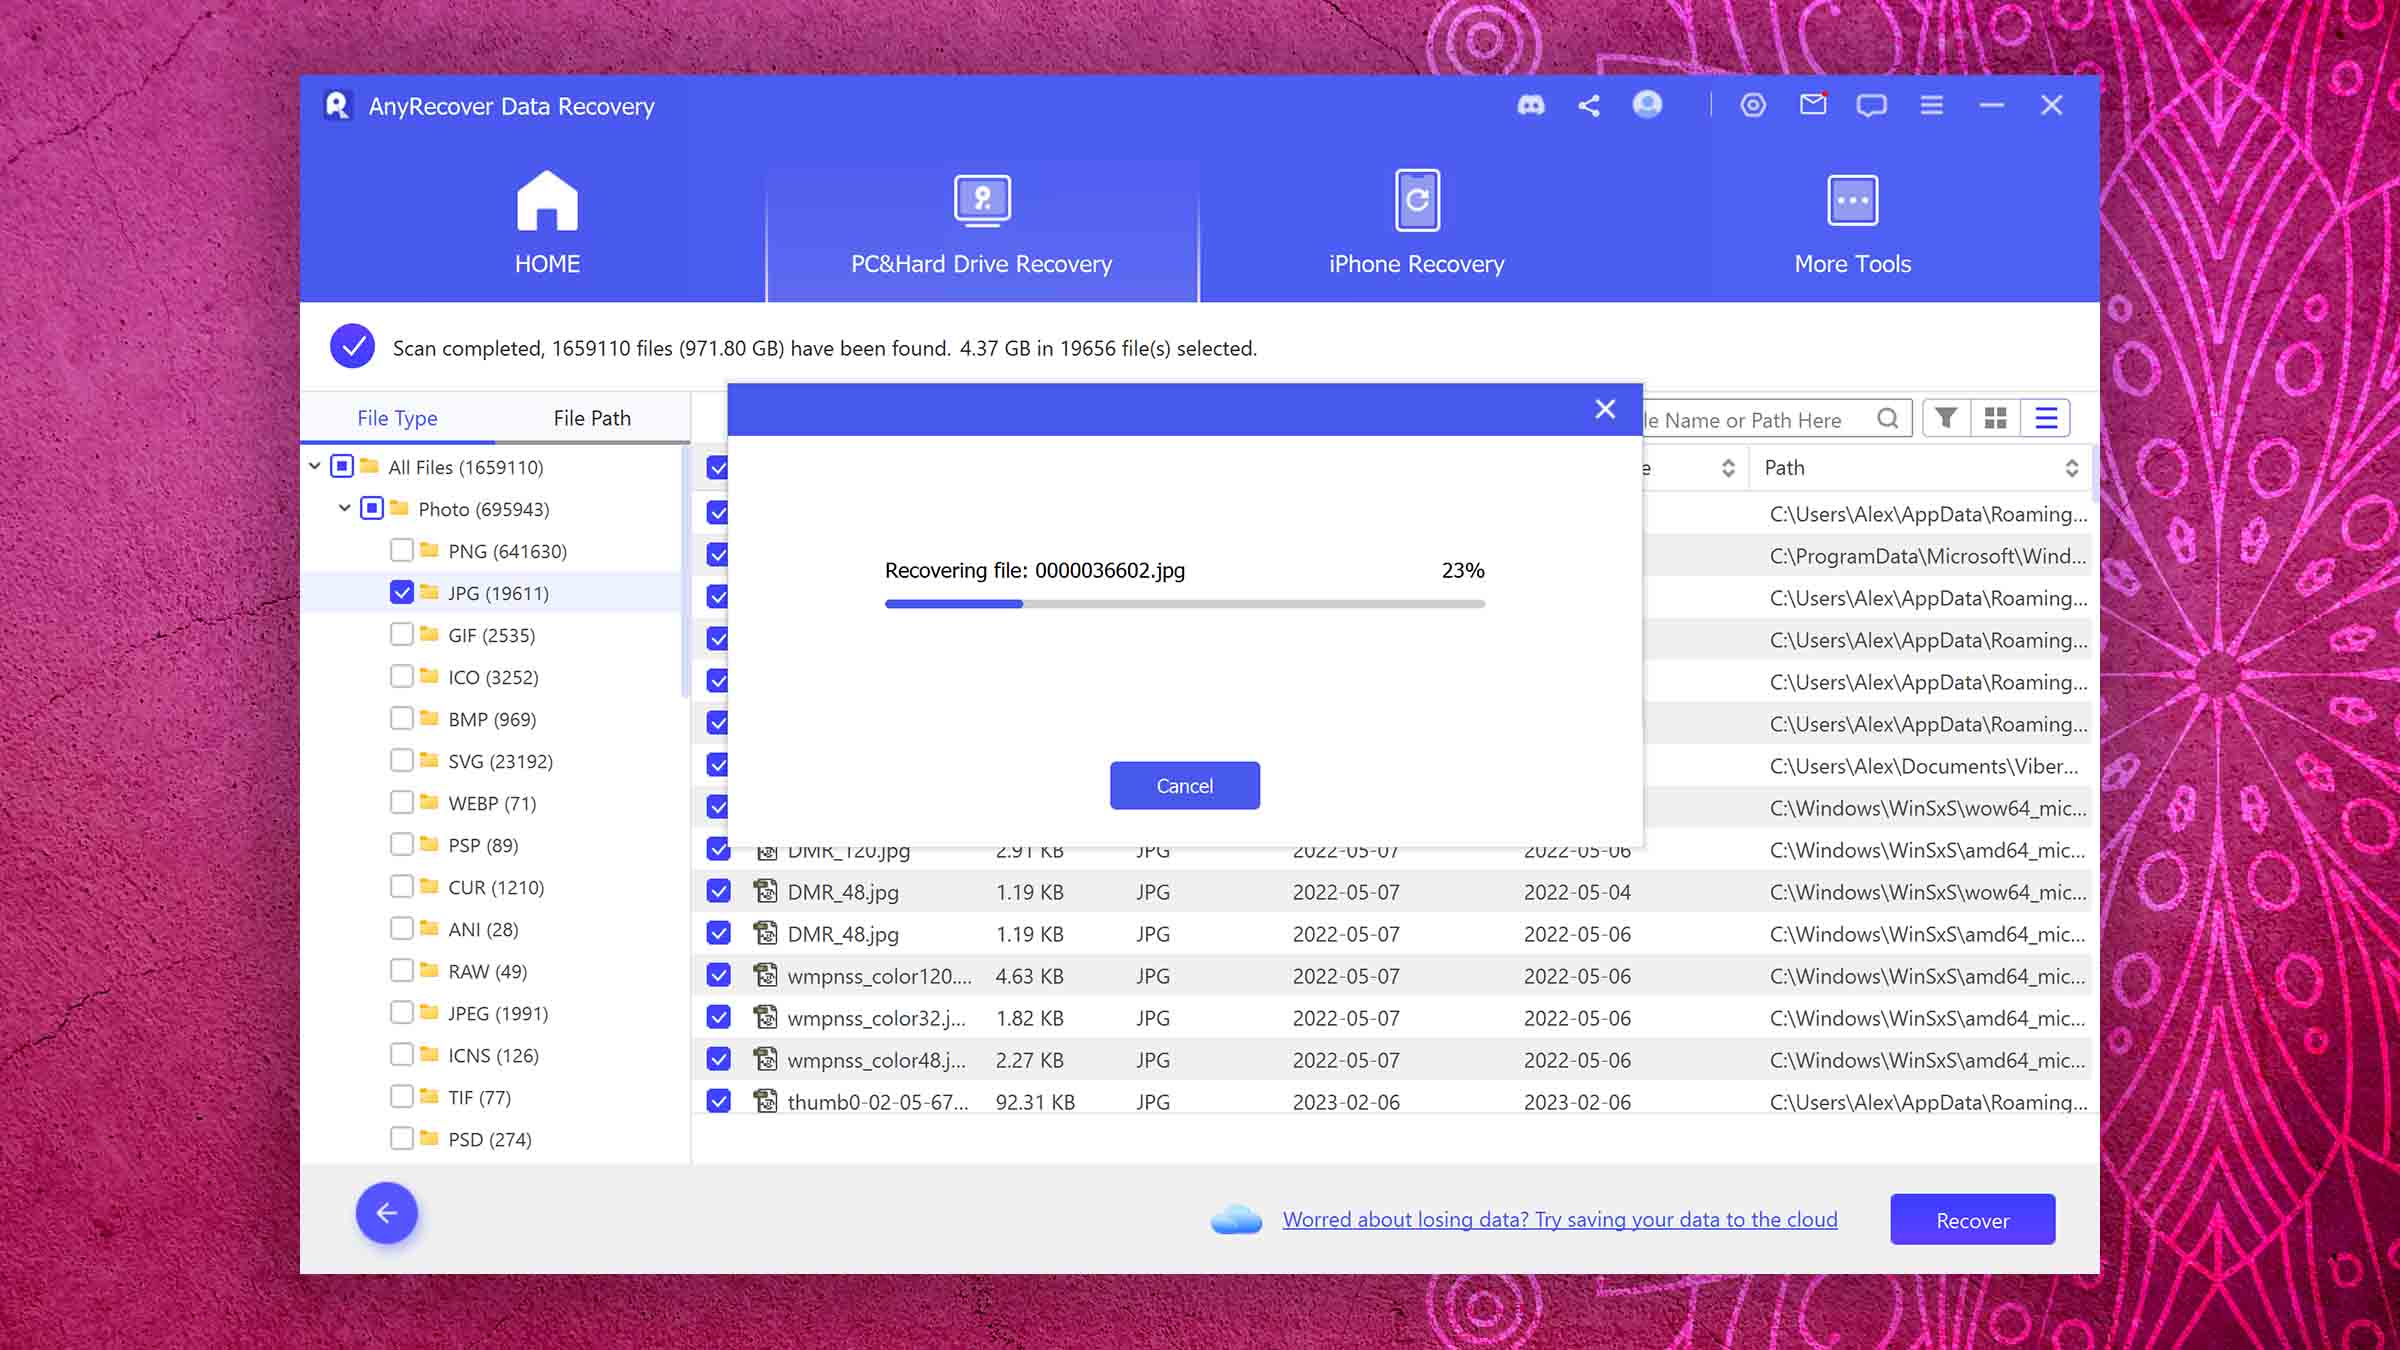Image resolution: width=2400 pixels, height=1350 pixels.
Task: Click the share icon in title bar
Action: pyautogui.click(x=1589, y=105)
